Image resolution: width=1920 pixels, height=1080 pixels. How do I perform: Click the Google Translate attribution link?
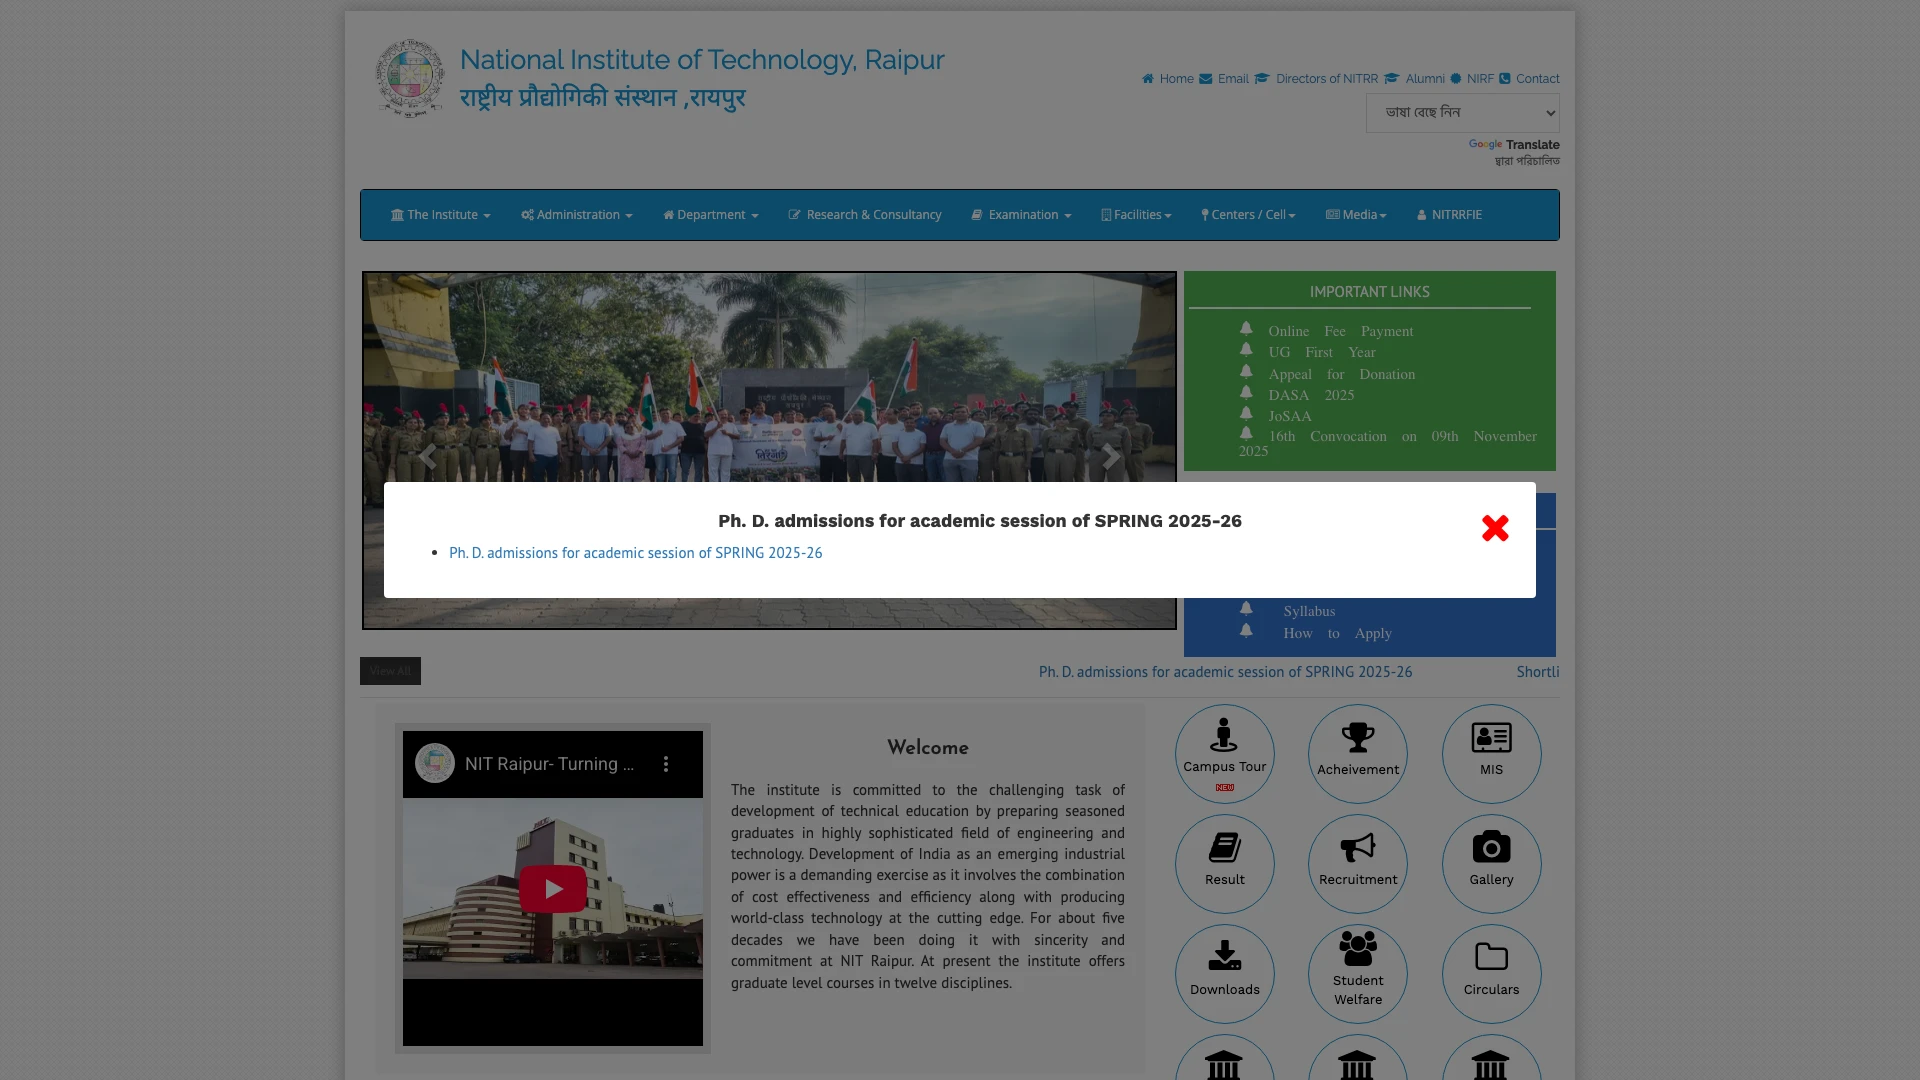pyautogui.click(x=1514, y=145)
